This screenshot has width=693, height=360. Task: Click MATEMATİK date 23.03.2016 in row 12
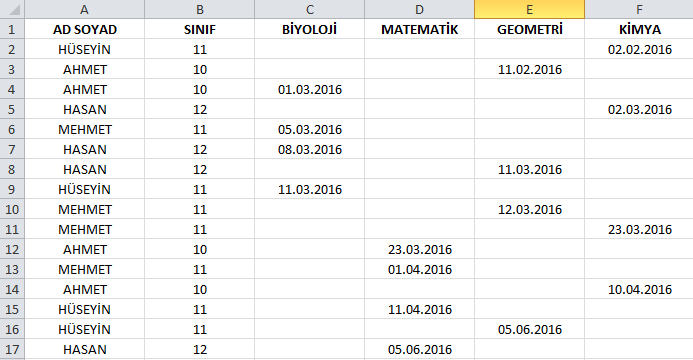pos(419,249)
